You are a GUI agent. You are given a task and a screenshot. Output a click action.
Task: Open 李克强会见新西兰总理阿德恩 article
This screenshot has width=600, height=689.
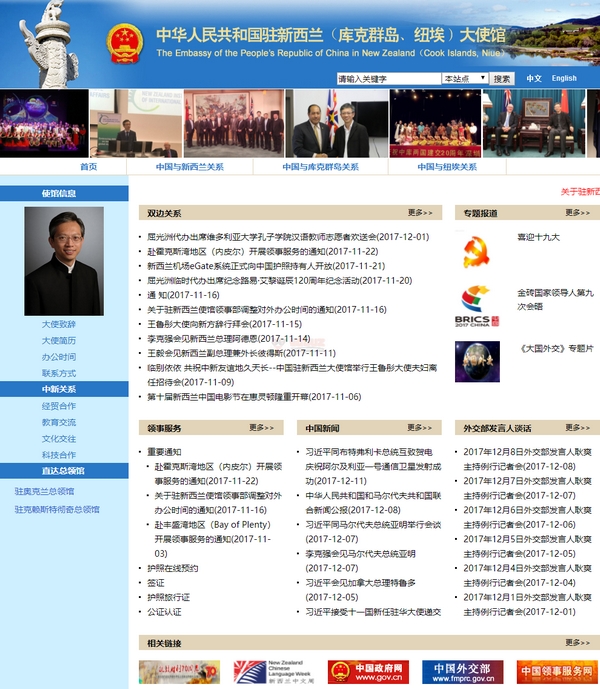point(229,339)
